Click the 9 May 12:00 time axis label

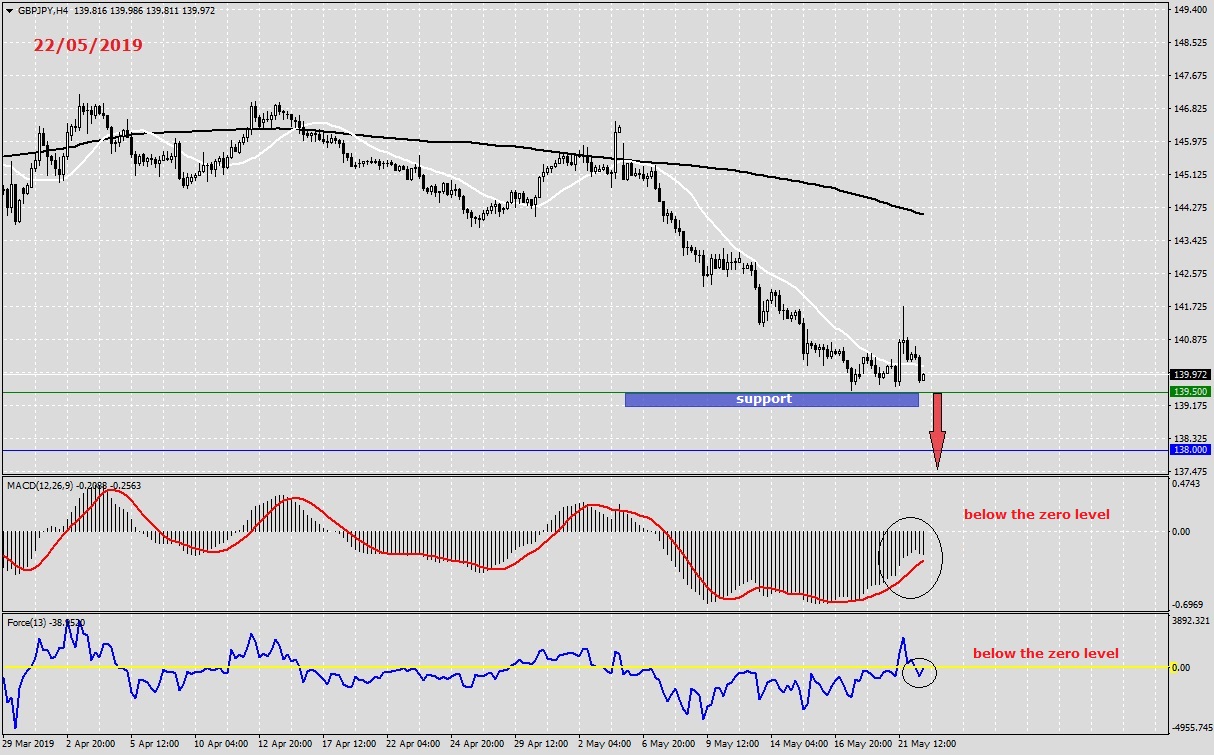click(x=731, y=745)
